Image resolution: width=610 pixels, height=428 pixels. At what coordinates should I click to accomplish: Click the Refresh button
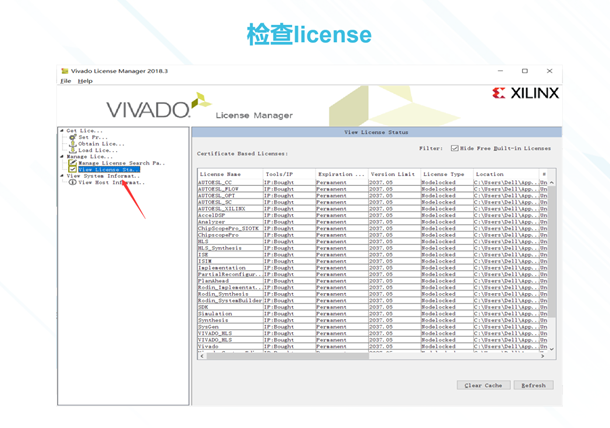point(533,385)
